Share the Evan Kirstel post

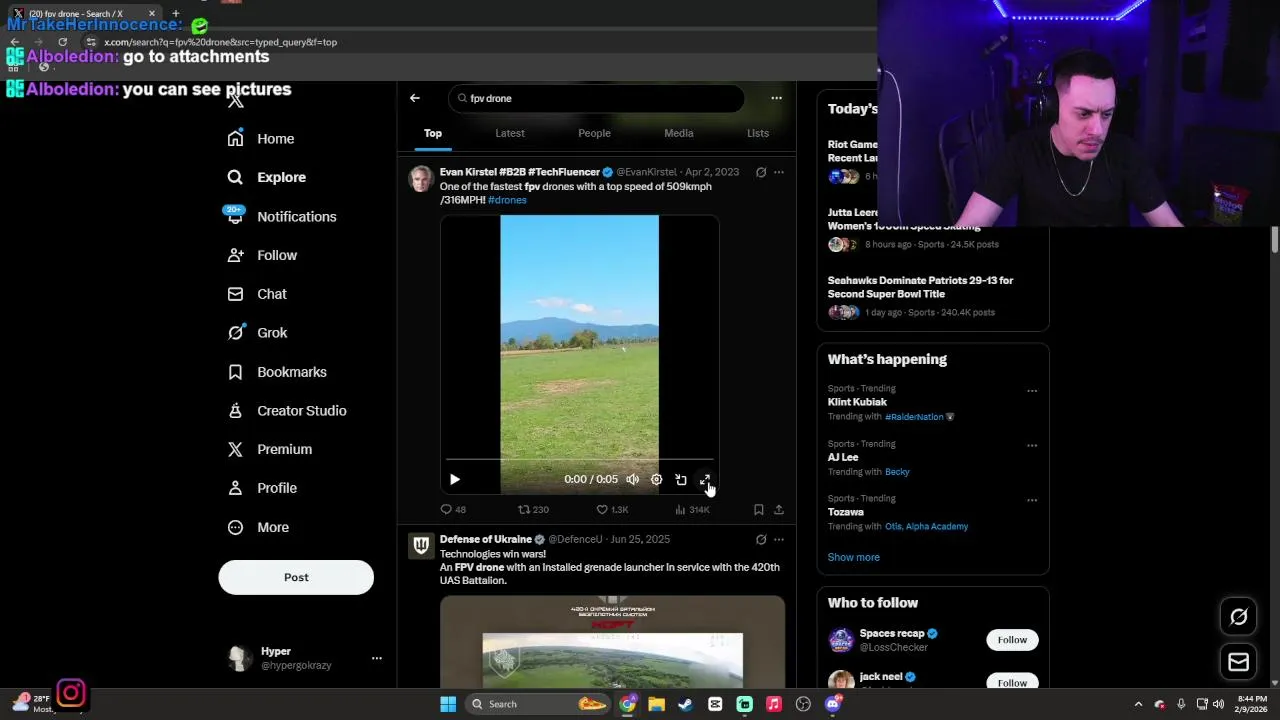pyautogui.click(x=779, y=510)
